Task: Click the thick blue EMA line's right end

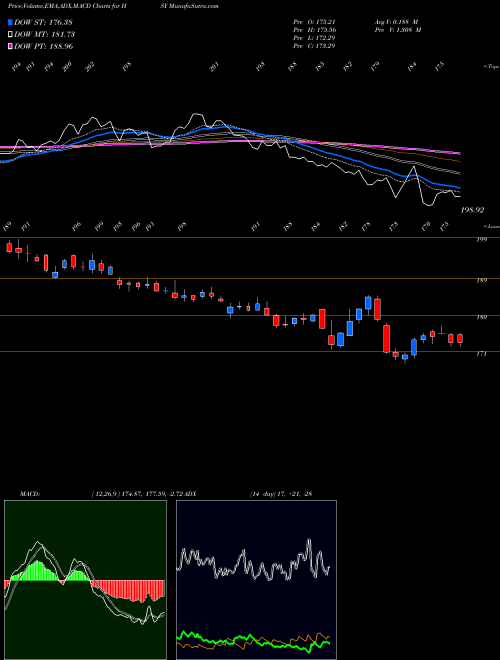Action: click(x=458, y=187)
